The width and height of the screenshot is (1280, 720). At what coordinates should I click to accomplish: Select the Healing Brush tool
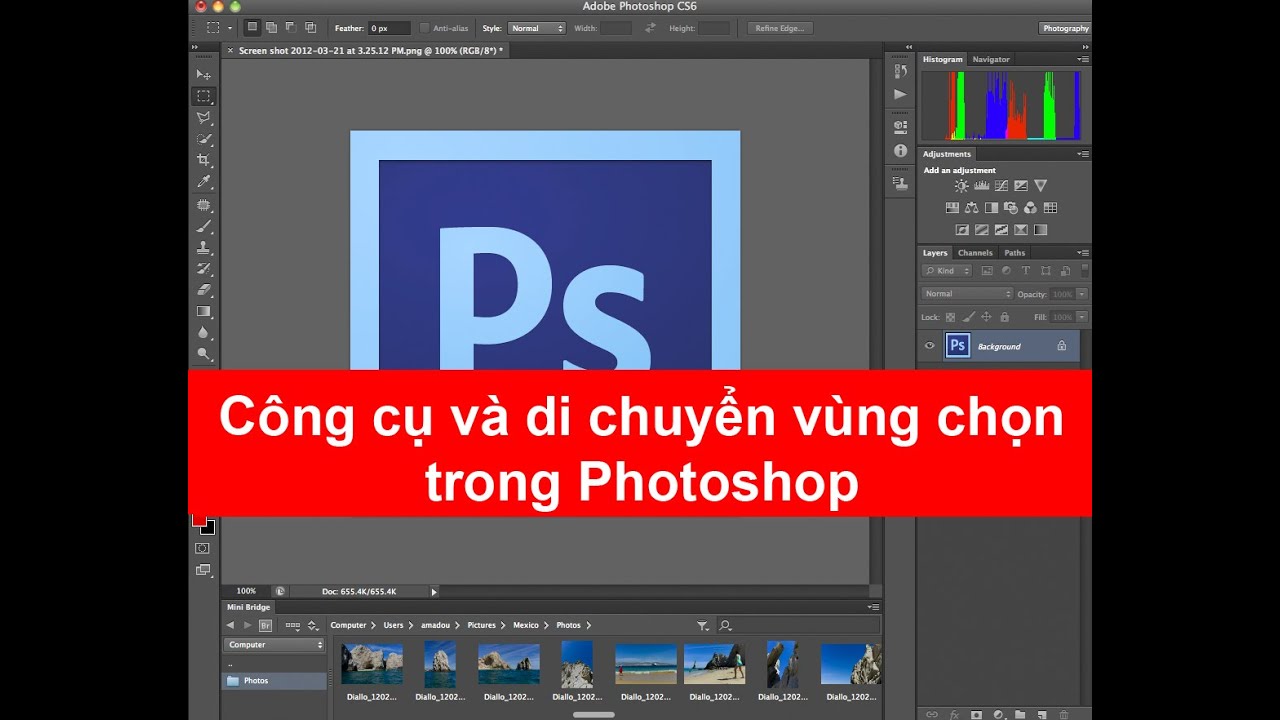[203, 205]
